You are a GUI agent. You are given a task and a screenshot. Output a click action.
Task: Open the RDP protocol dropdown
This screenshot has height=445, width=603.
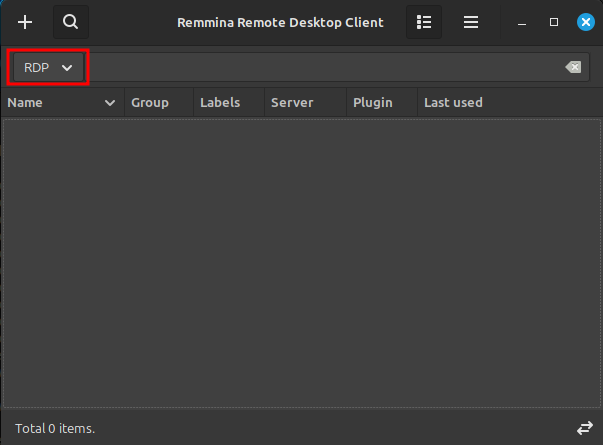pyautogui.click(x=48, y=68)
